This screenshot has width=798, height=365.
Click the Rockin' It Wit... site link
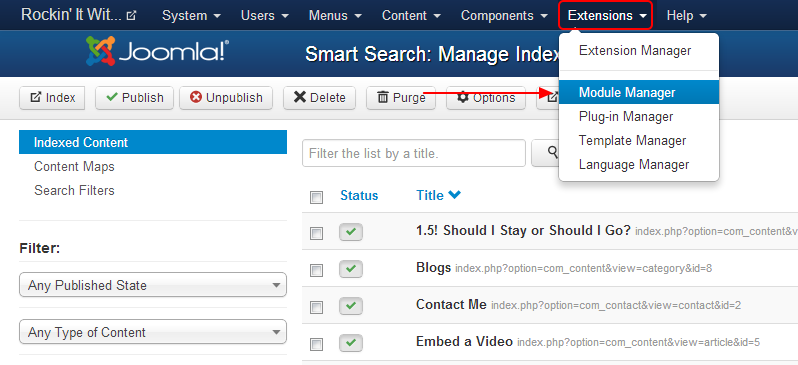click(71, 15)
